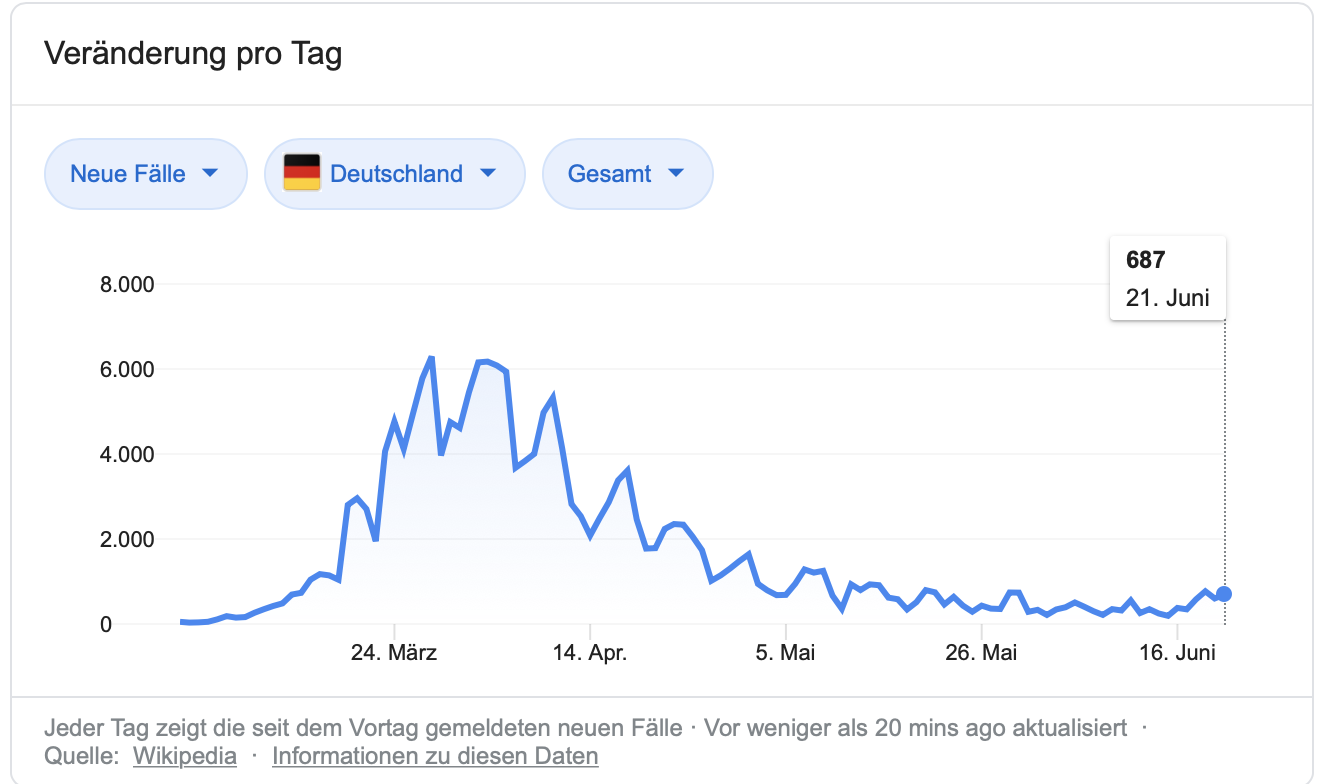Select the "5. Mai" date label
This screenshot has width=1334, height=784.
(x=786, y=653)
